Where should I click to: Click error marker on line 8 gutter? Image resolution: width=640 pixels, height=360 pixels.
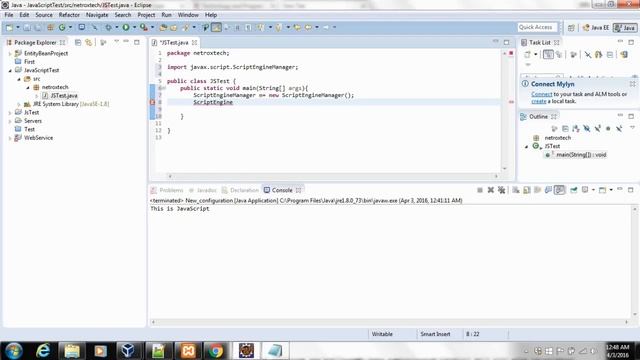coord(153,102)
